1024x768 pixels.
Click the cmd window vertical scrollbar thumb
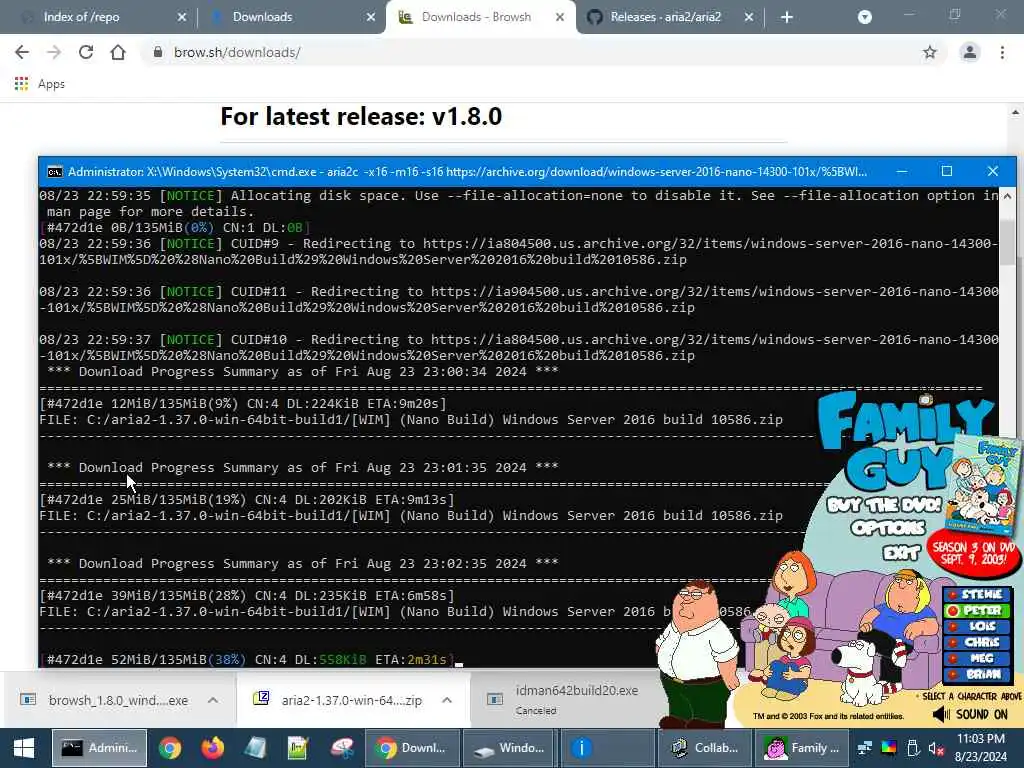[x=1008, y=242]
